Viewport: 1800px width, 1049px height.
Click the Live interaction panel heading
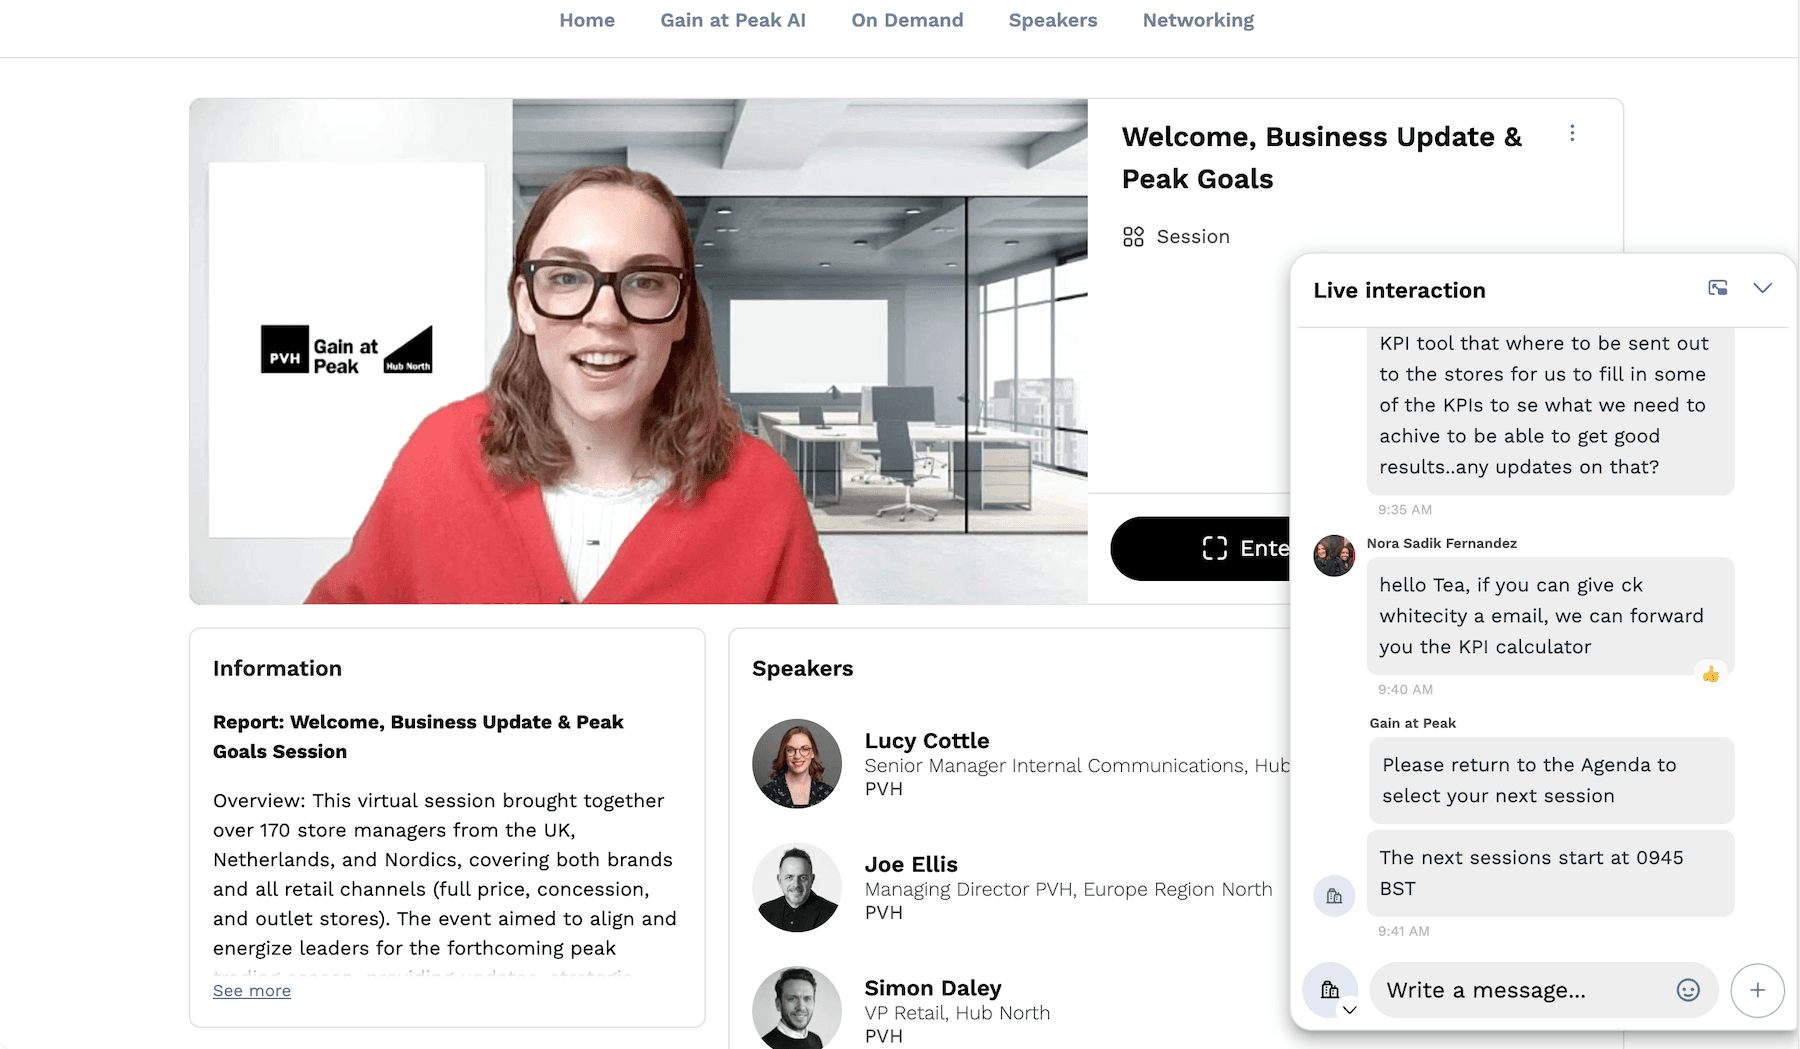(x=1399, y=290)
